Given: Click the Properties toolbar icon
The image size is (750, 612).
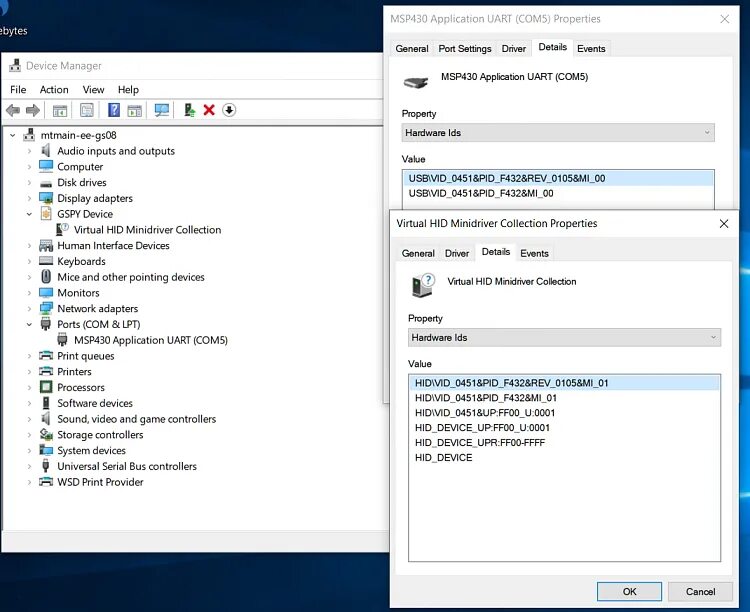Looking at the screenshot, I should click(x=87, y=111).
